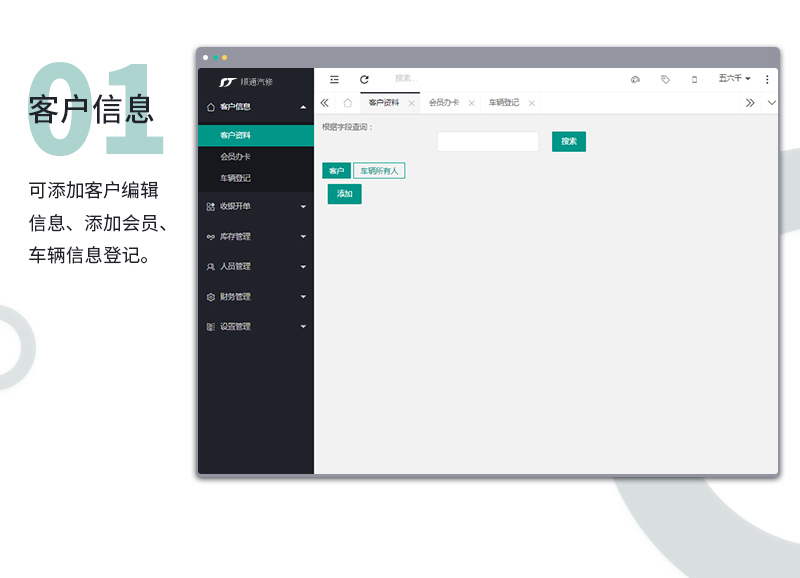Image resolution: width=800 pixels, height=578 pixels.
Task: Collapse the 客户信息 sidebar menu
Action: 256,107
